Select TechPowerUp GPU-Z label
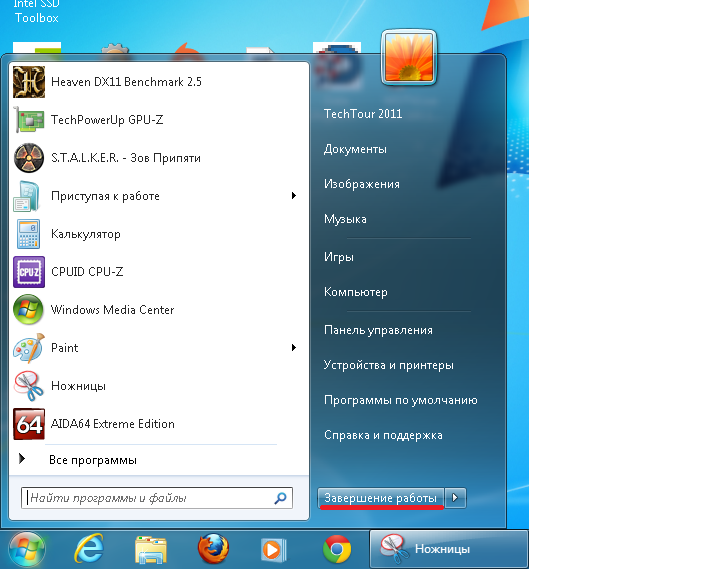Image resolution: width=716 pixels, height=569 pixels. [x=107, y=120]
